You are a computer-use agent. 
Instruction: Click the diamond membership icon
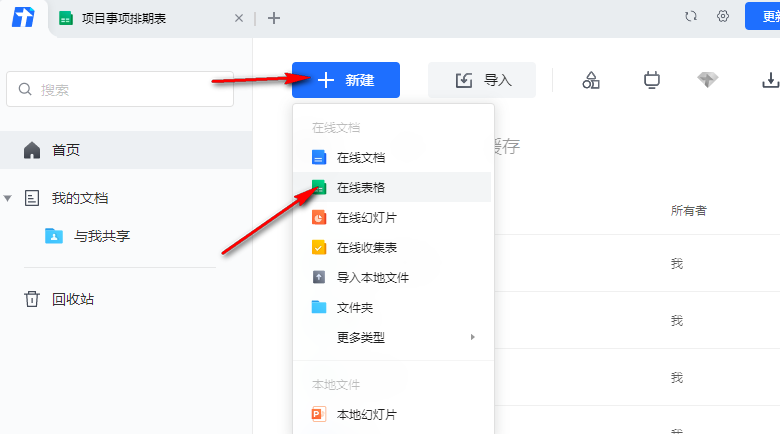[x=708, y=80]
